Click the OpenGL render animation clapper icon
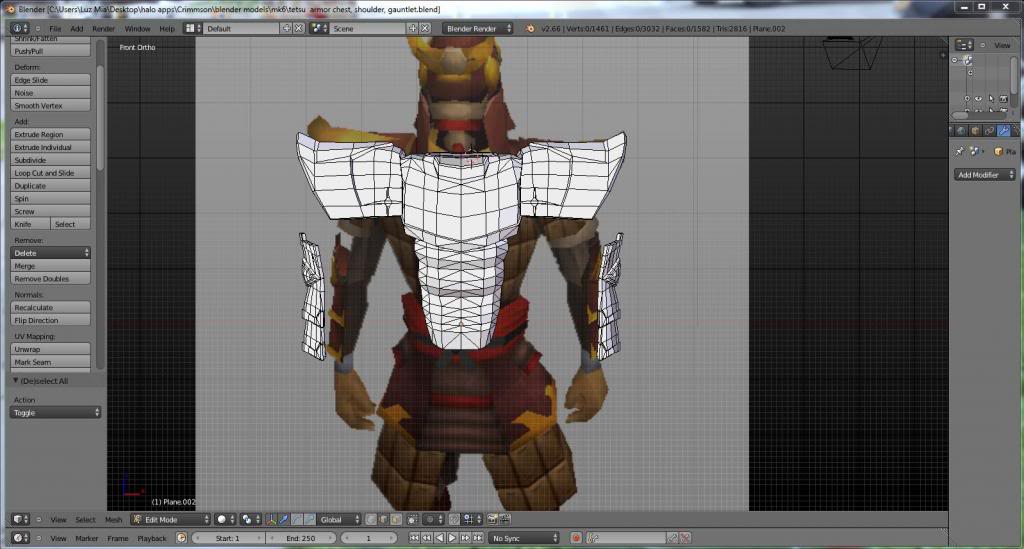Image resolution: width=1024 pixels, height=549 pixels. [505, 520]
